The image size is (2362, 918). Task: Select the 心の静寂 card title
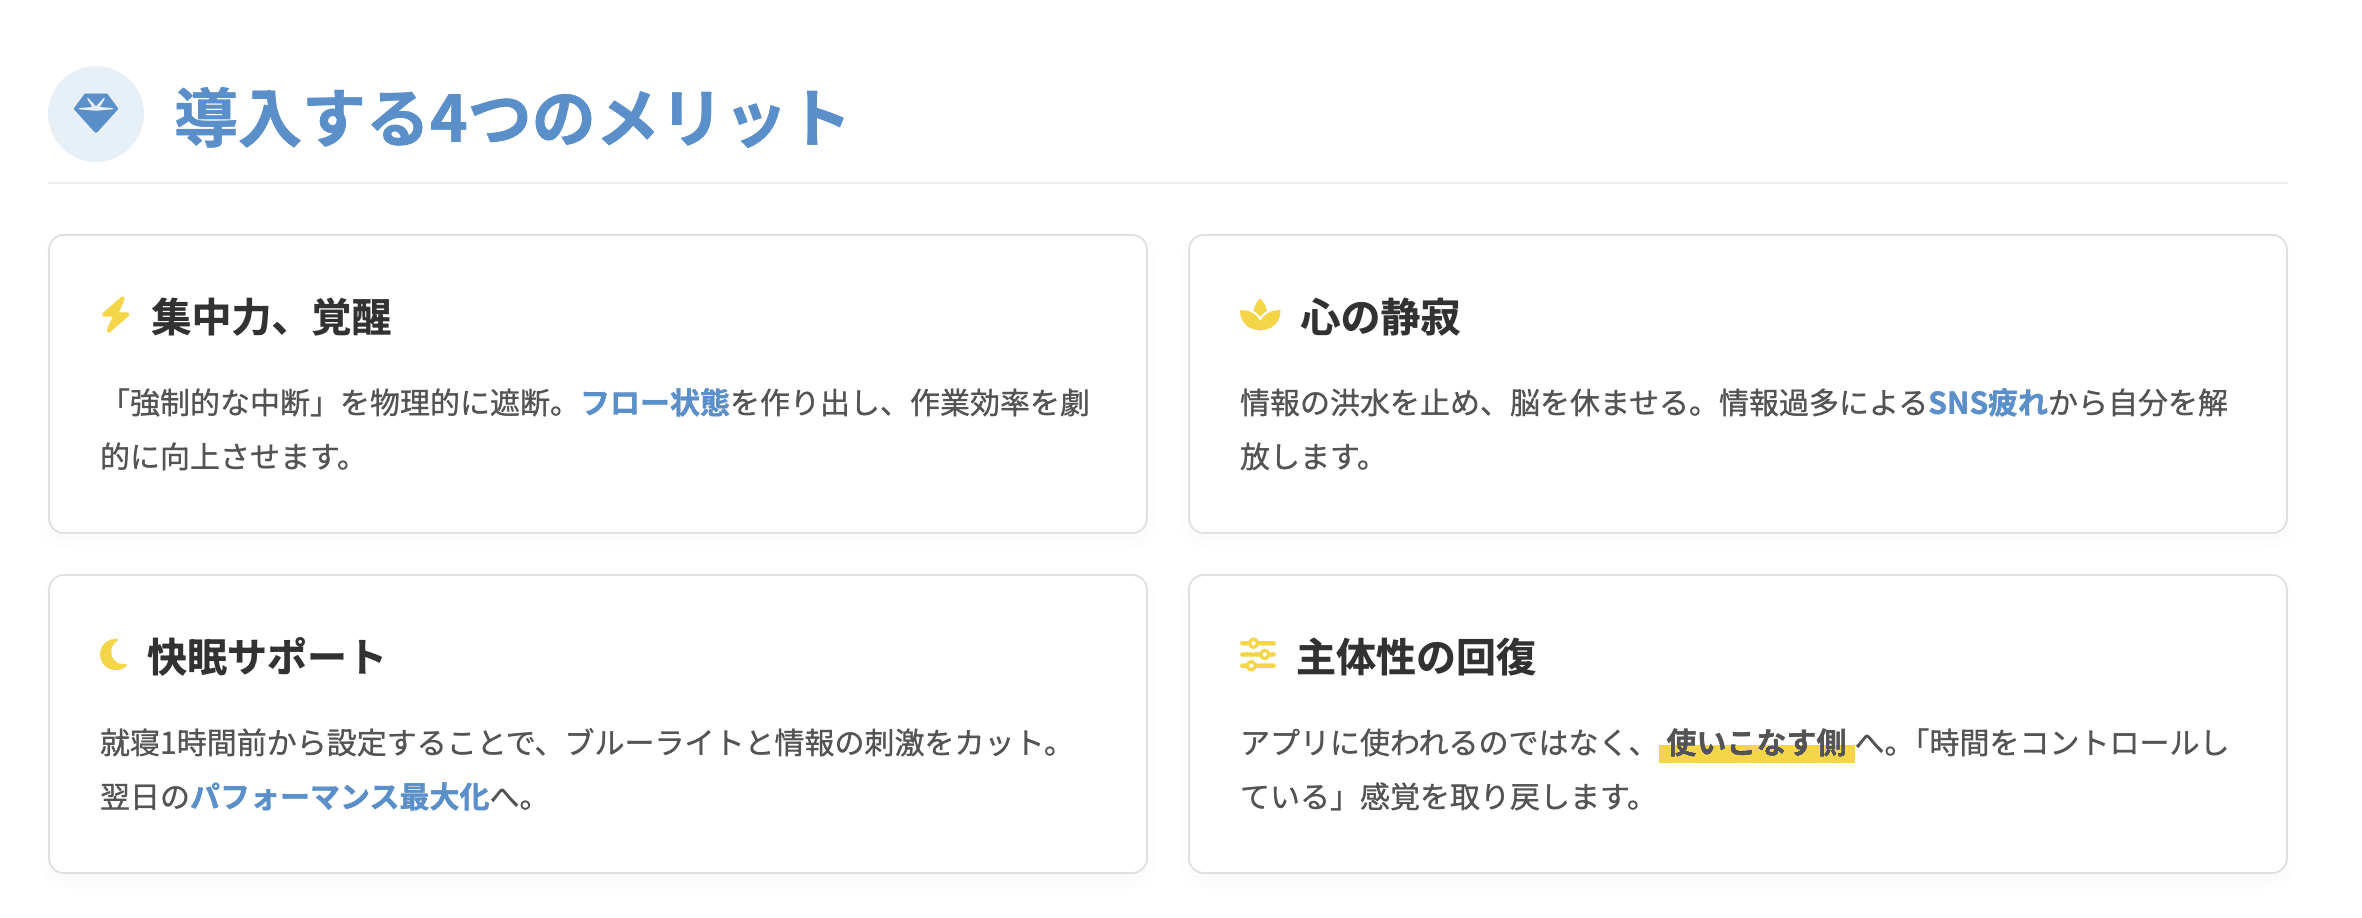1380,318
